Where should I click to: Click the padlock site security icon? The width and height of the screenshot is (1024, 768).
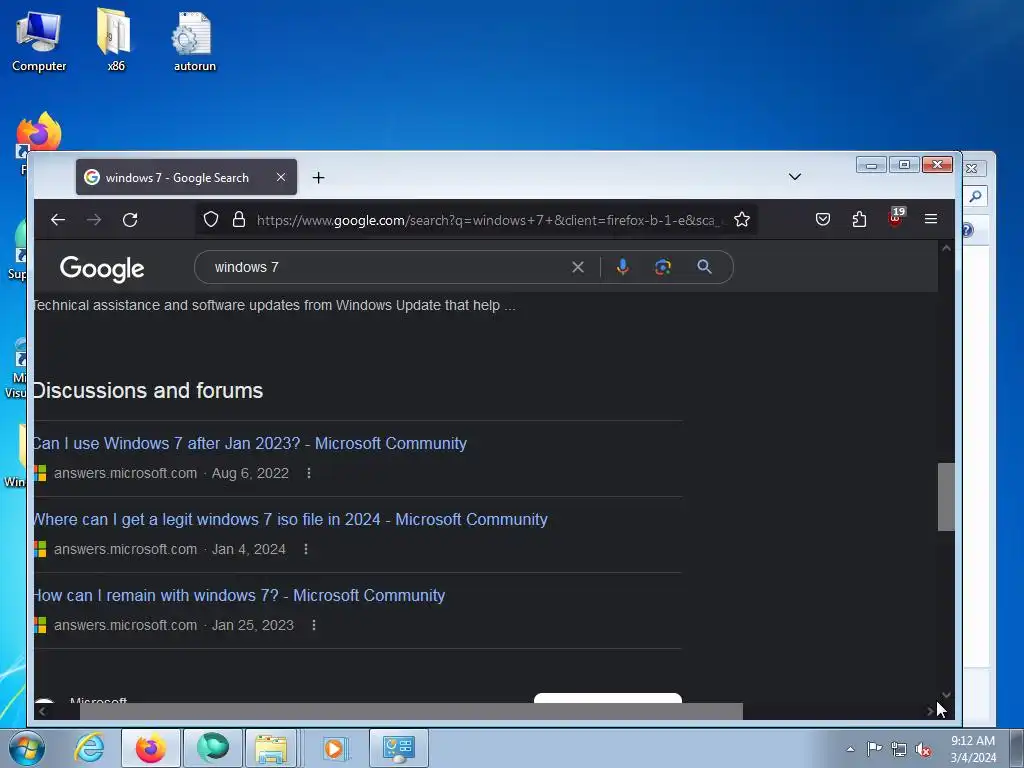click(239, 219)
